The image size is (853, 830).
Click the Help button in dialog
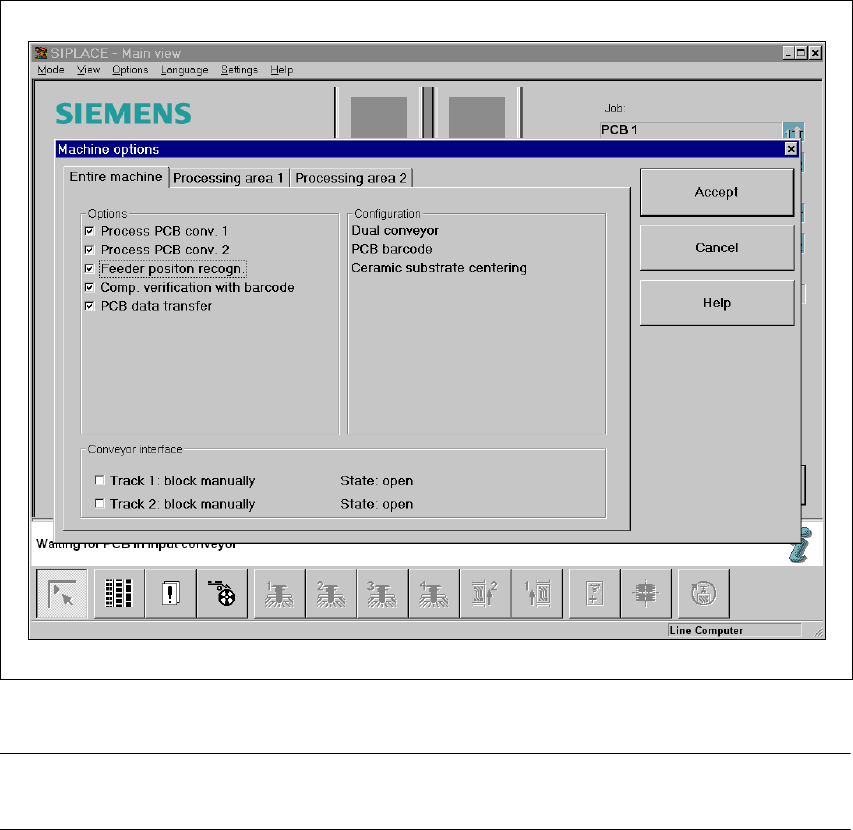point(716,303)
